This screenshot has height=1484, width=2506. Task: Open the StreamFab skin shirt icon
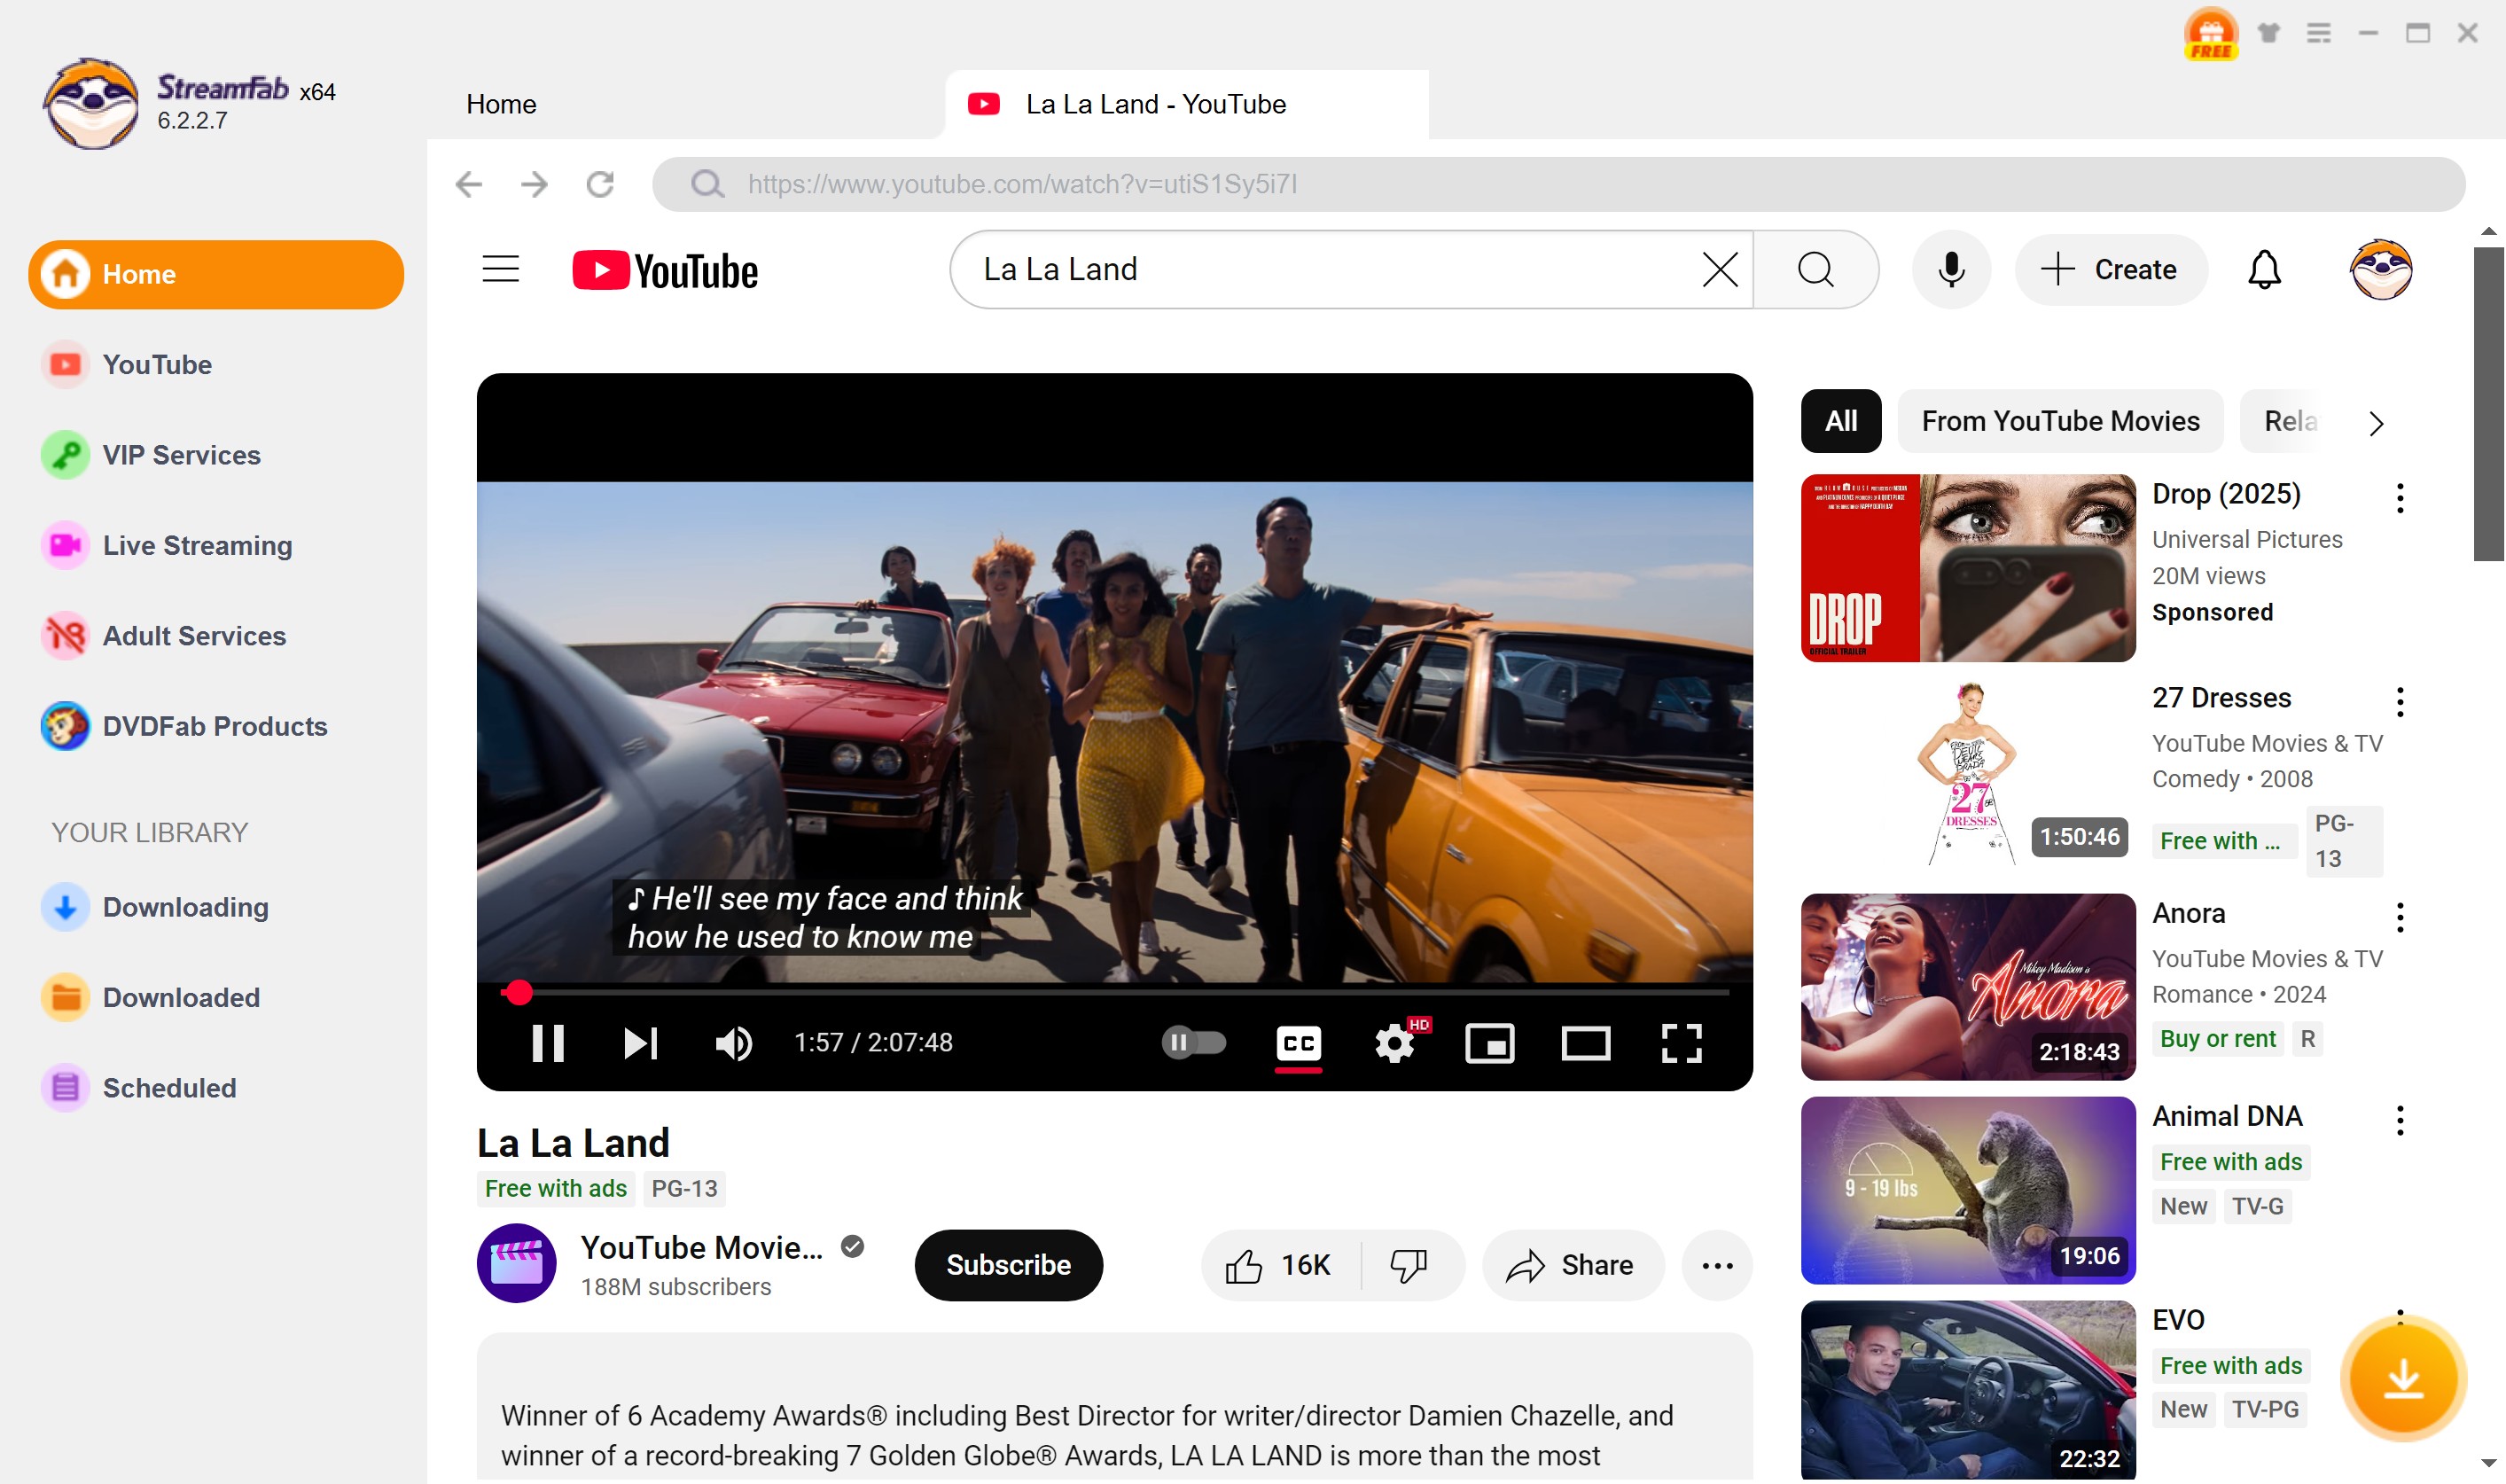(x=2269, y=33)
